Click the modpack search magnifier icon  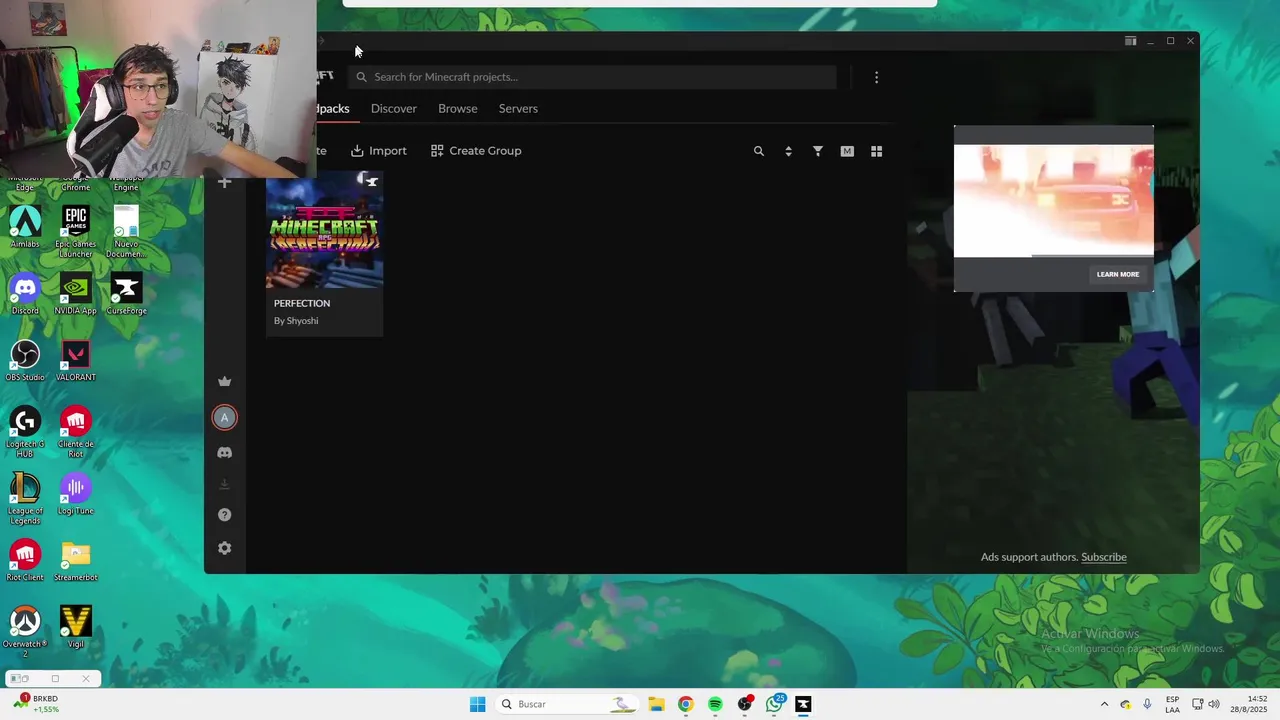pyautogui.click(x=758, y=151)
